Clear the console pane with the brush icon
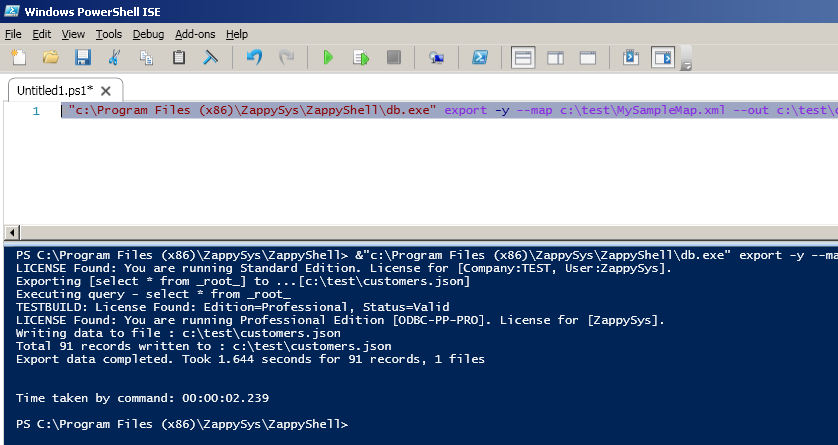 [211, 57]
